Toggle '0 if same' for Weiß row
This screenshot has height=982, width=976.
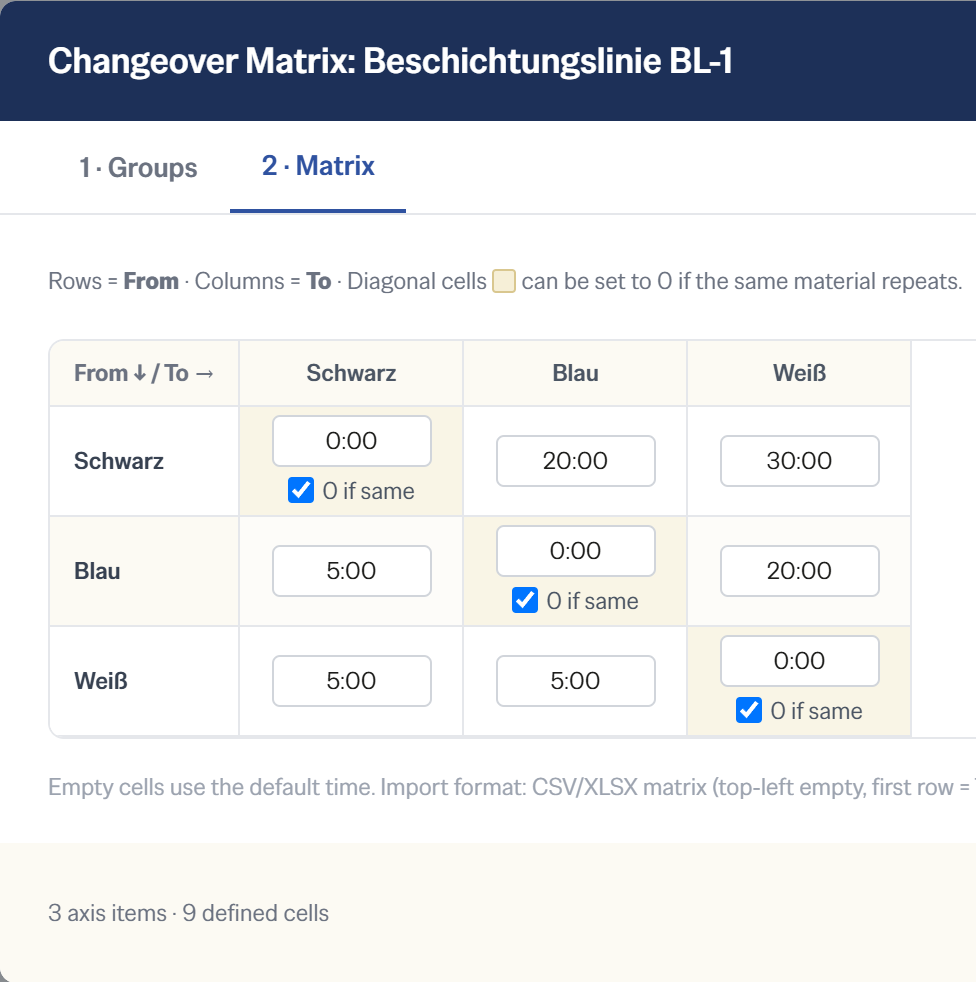[x=749, y=711]
